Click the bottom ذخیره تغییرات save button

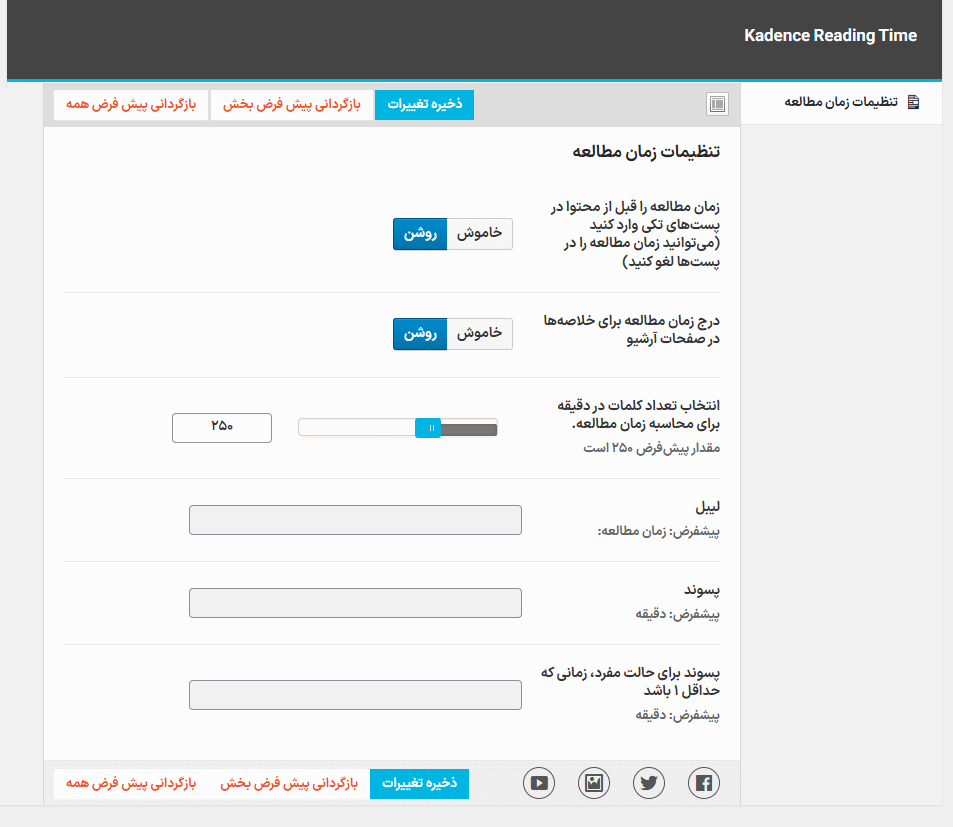(419, 783)
